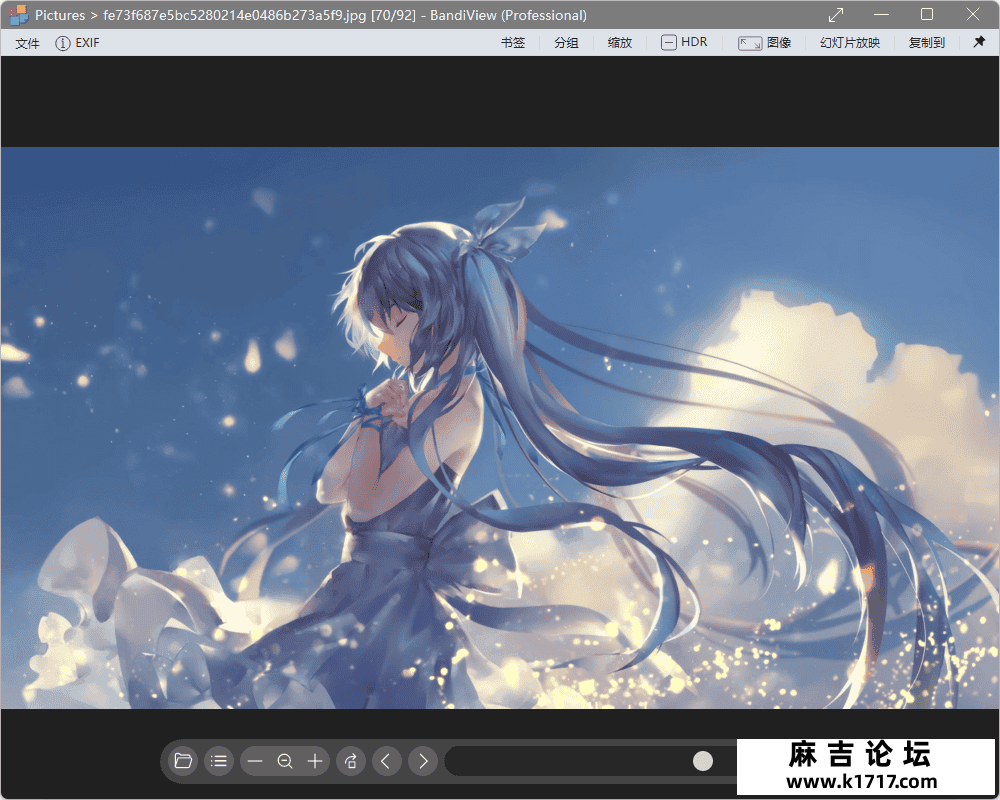
Task: Open a folder with the folder icon
Action: (x=183, y=761)
